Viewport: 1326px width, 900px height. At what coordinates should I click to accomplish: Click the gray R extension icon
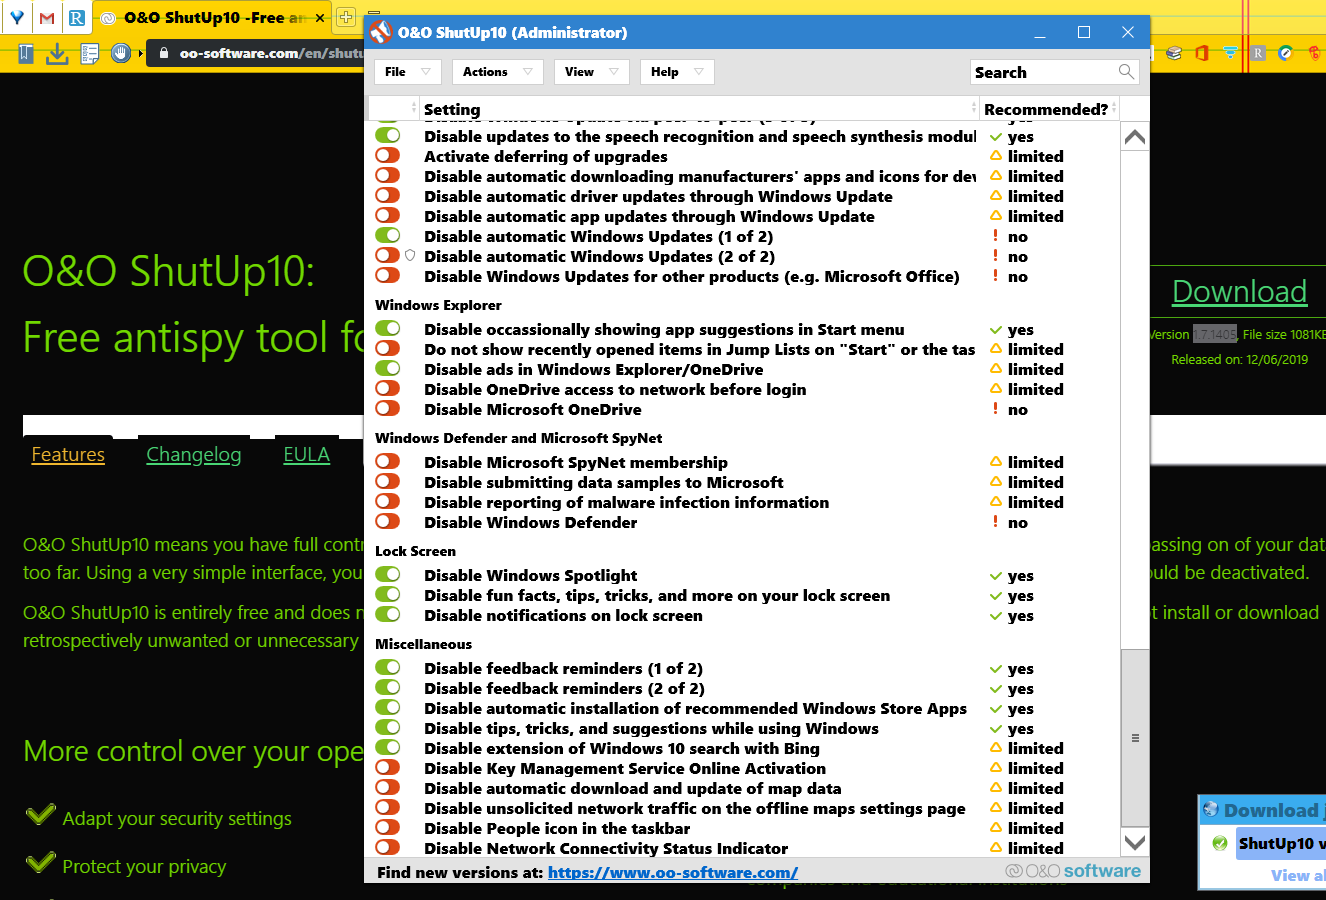click(1258, 53)
